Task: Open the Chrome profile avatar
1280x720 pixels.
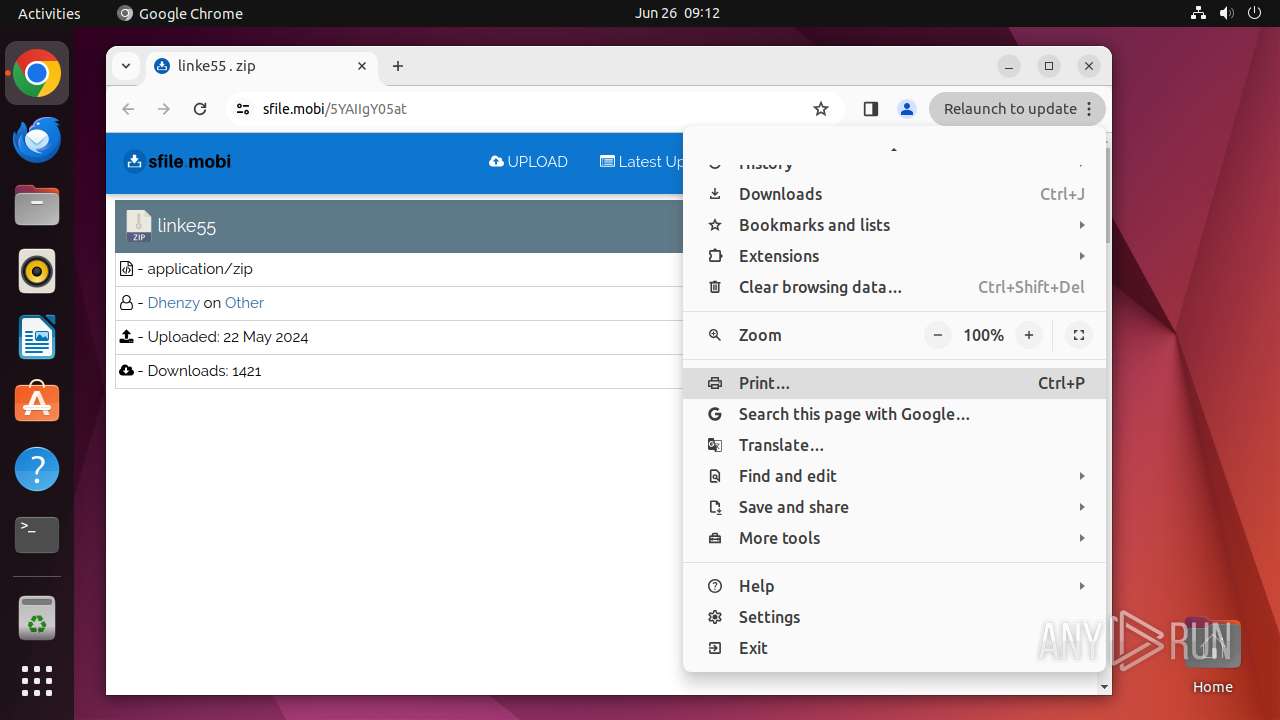Action: click(907, 109)
